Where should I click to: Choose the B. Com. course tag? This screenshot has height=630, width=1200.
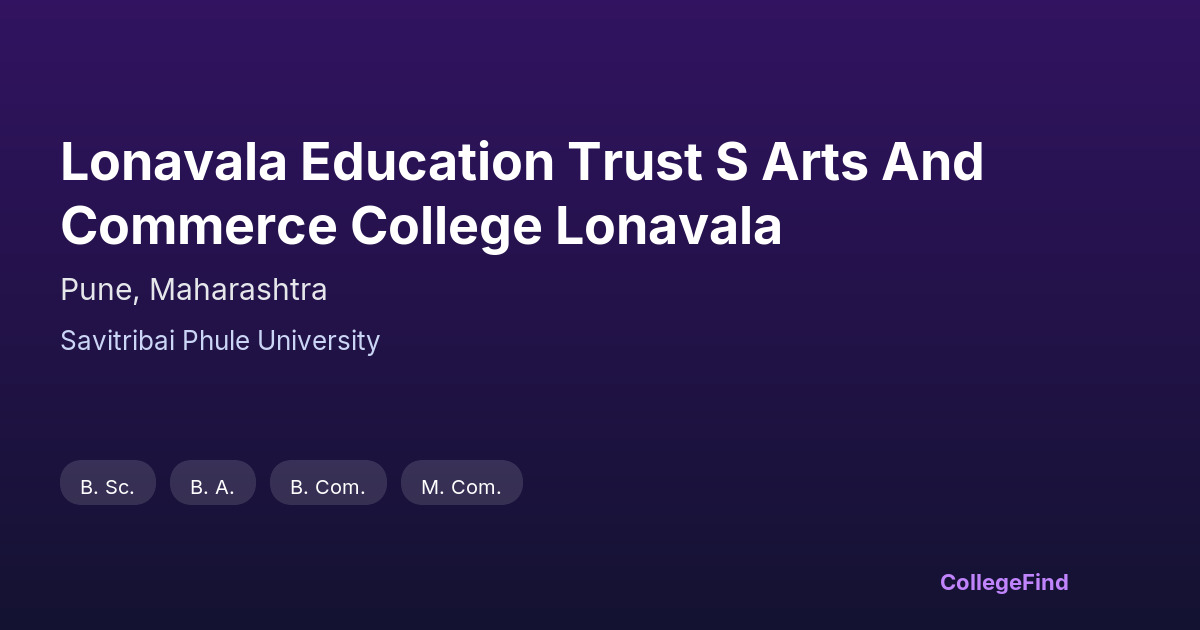328,487
